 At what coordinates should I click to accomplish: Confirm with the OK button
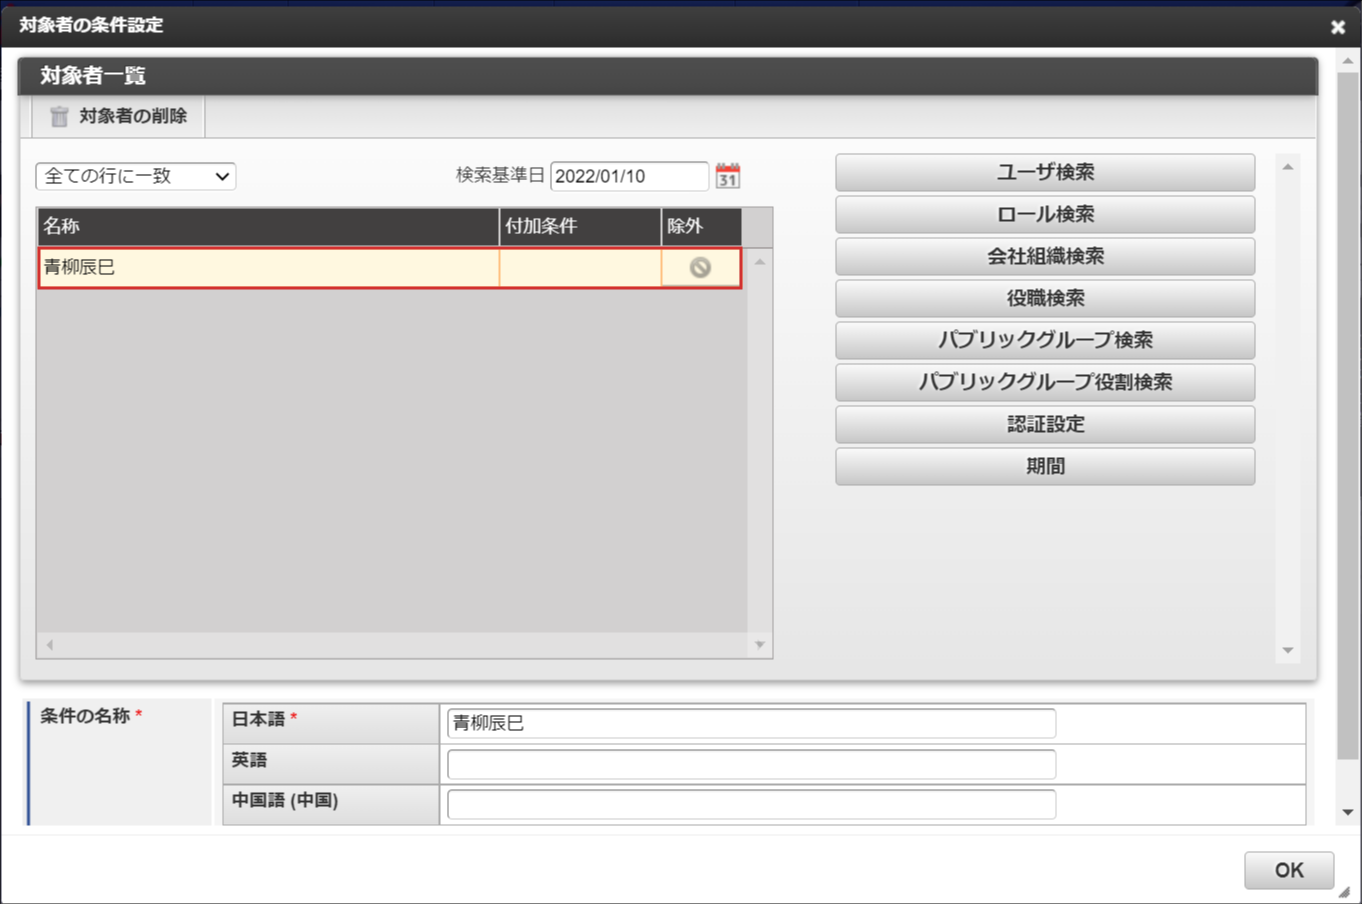click(x=1289, y=870)
